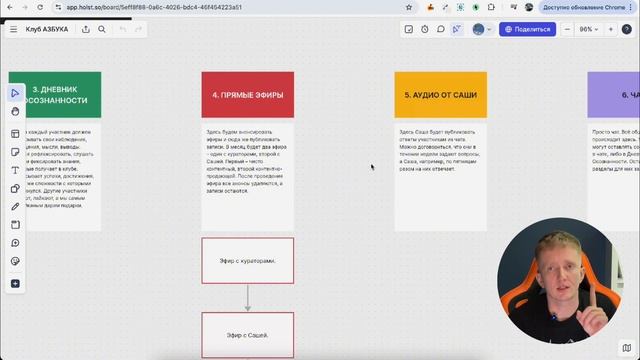Select box Эфир с Сашей

coord(248,335)
